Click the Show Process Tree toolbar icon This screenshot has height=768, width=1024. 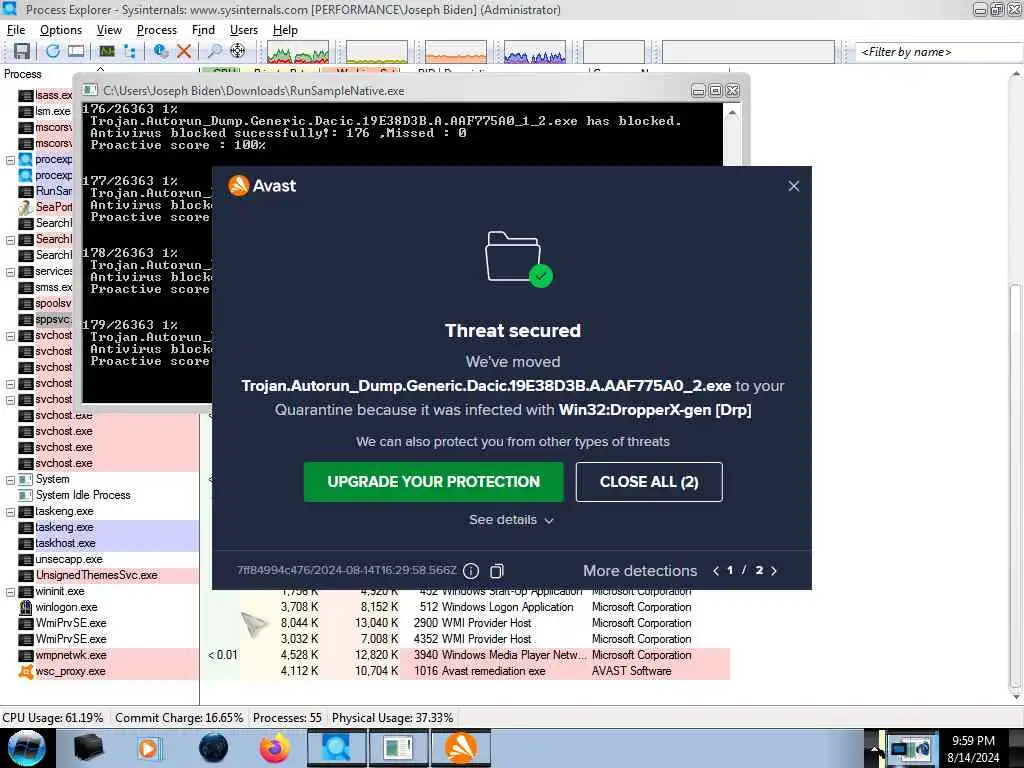[x=130, y=51]
